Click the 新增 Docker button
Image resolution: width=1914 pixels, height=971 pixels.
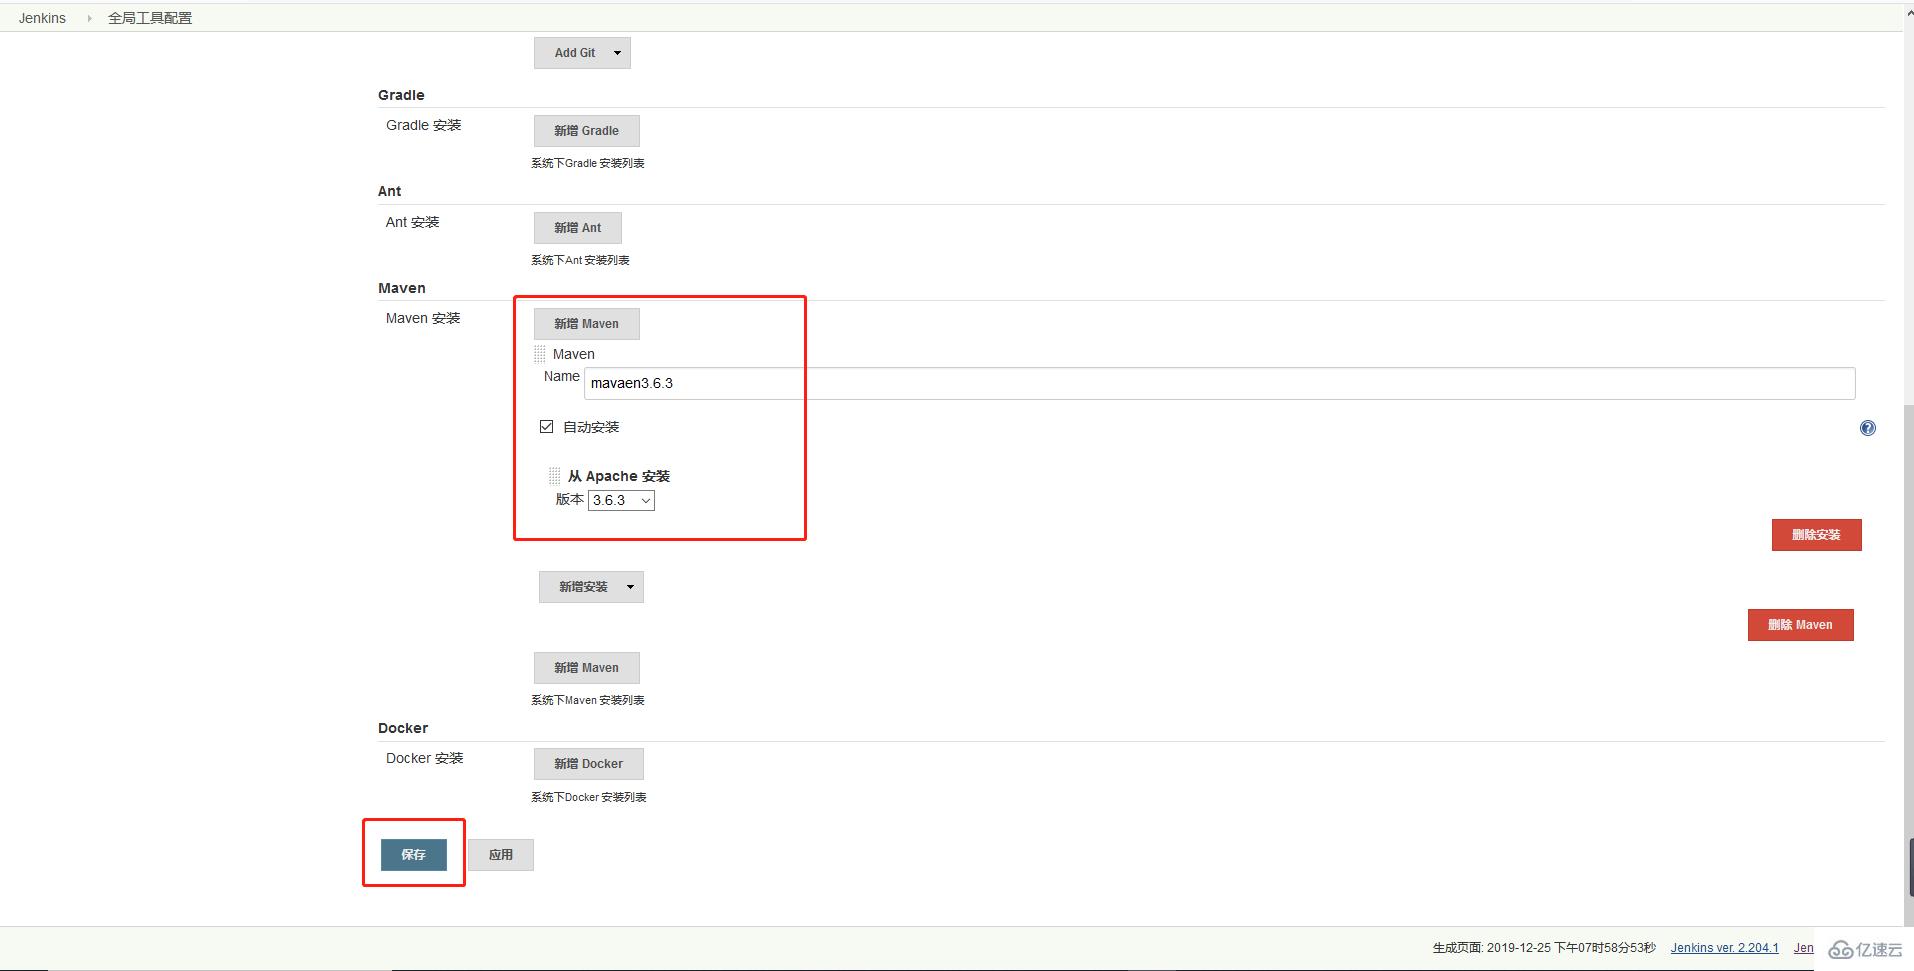pyautogui.click(x=588, y=764)
